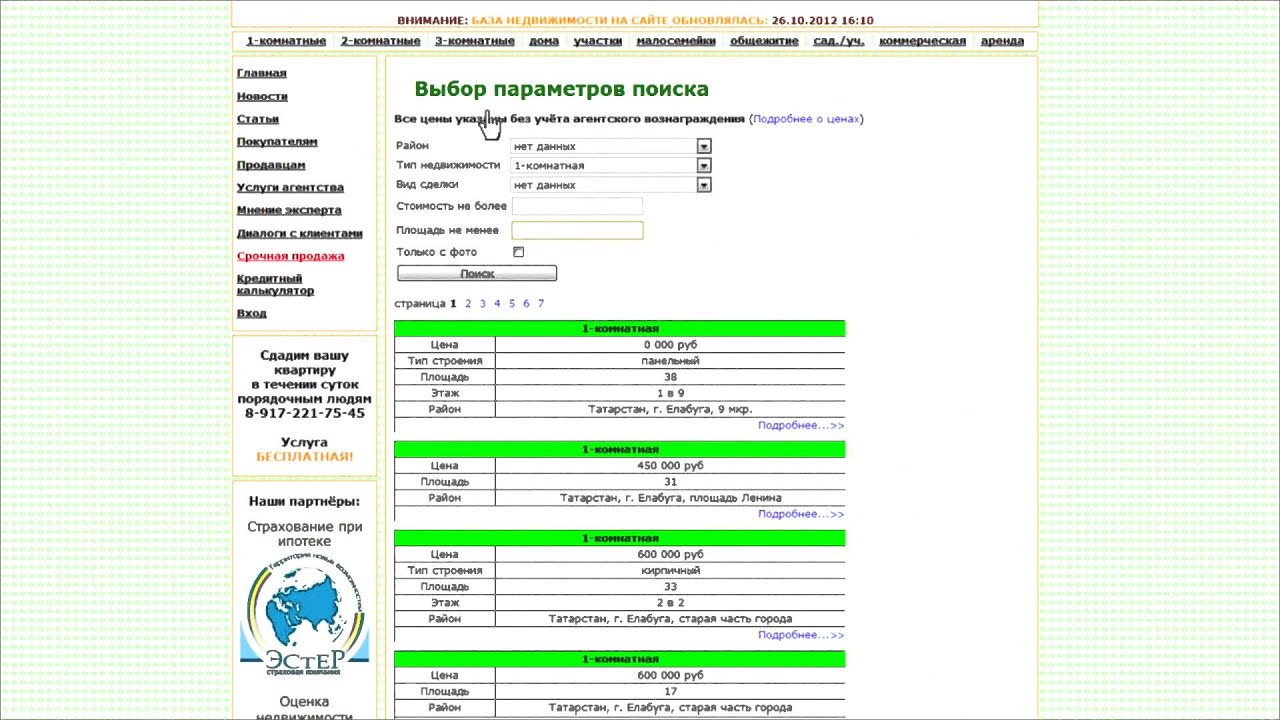Go to results page 7
The image size is (1280, 720).
[541, 303]
